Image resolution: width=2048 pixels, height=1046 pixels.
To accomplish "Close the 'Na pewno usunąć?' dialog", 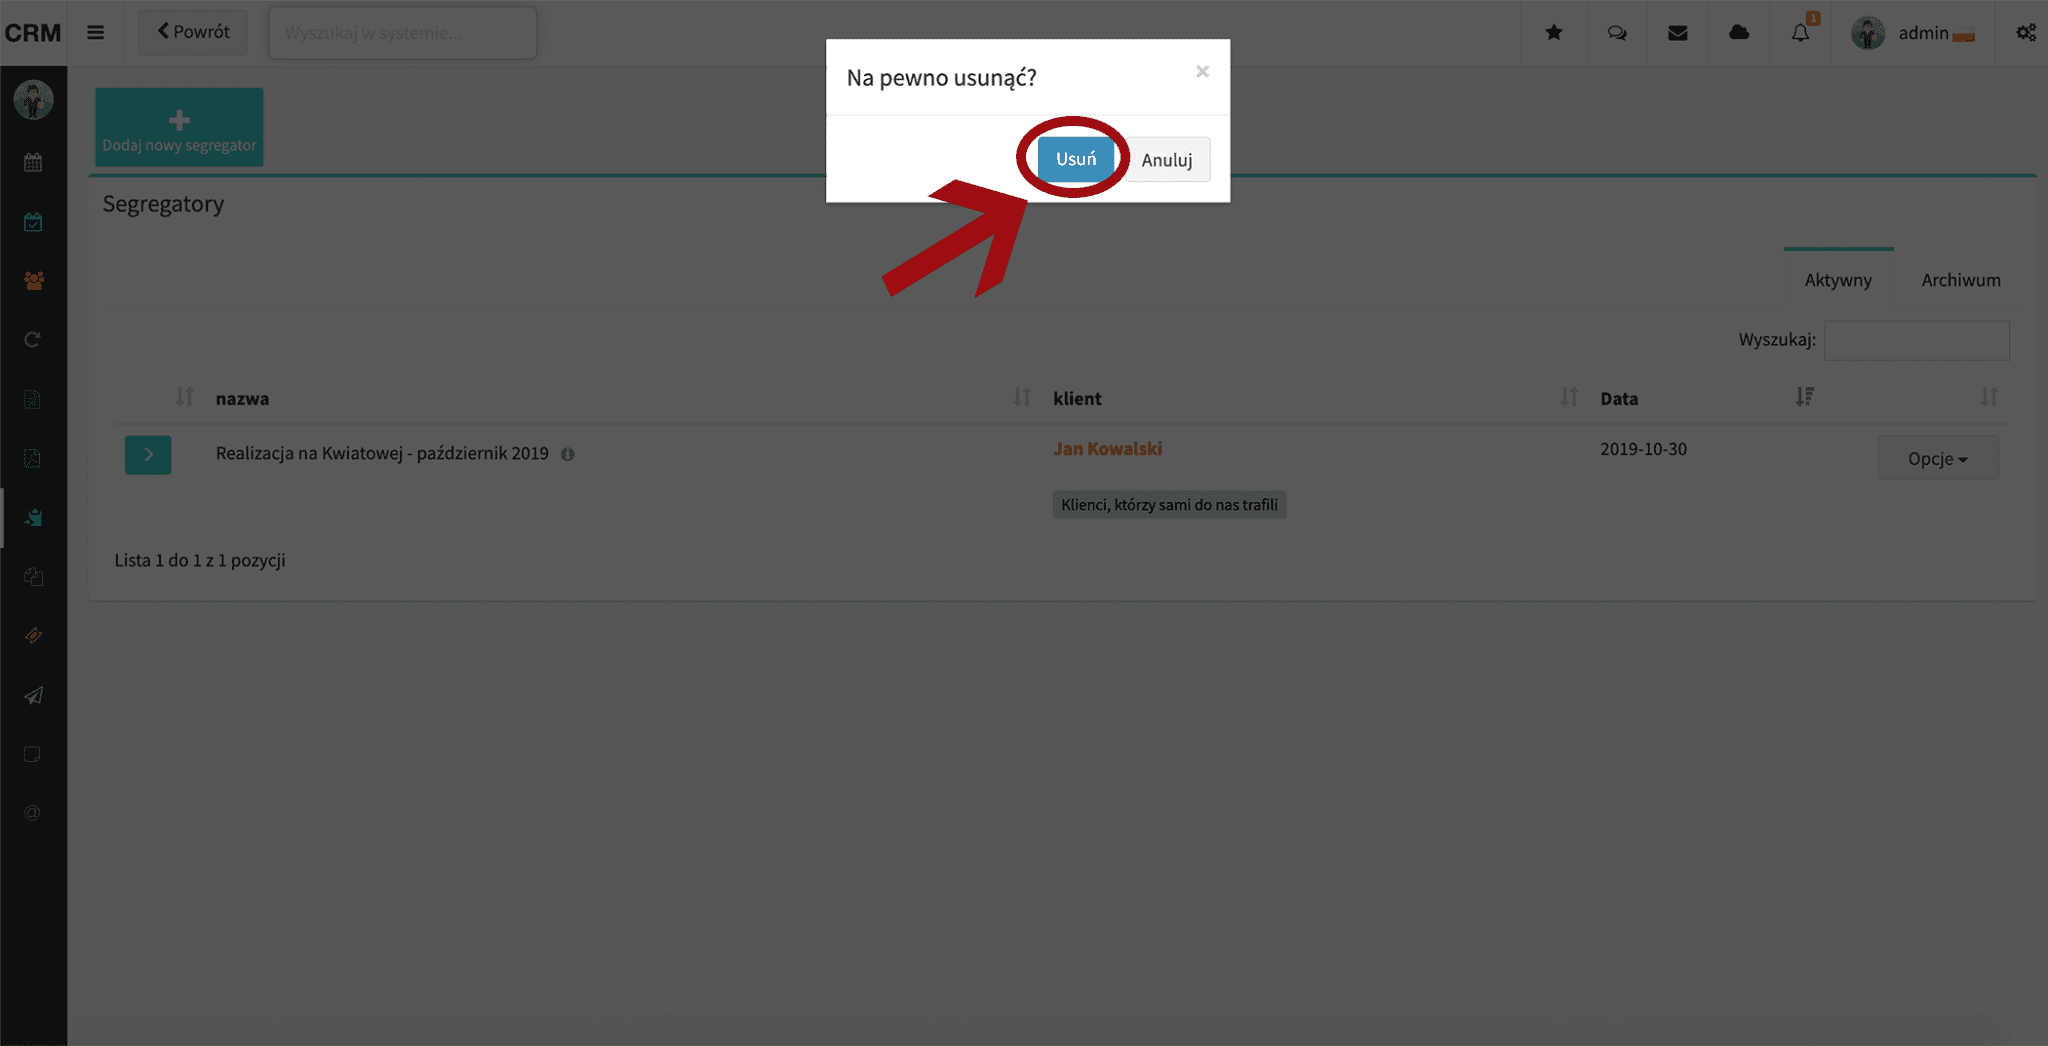I will pos(1202,71).
